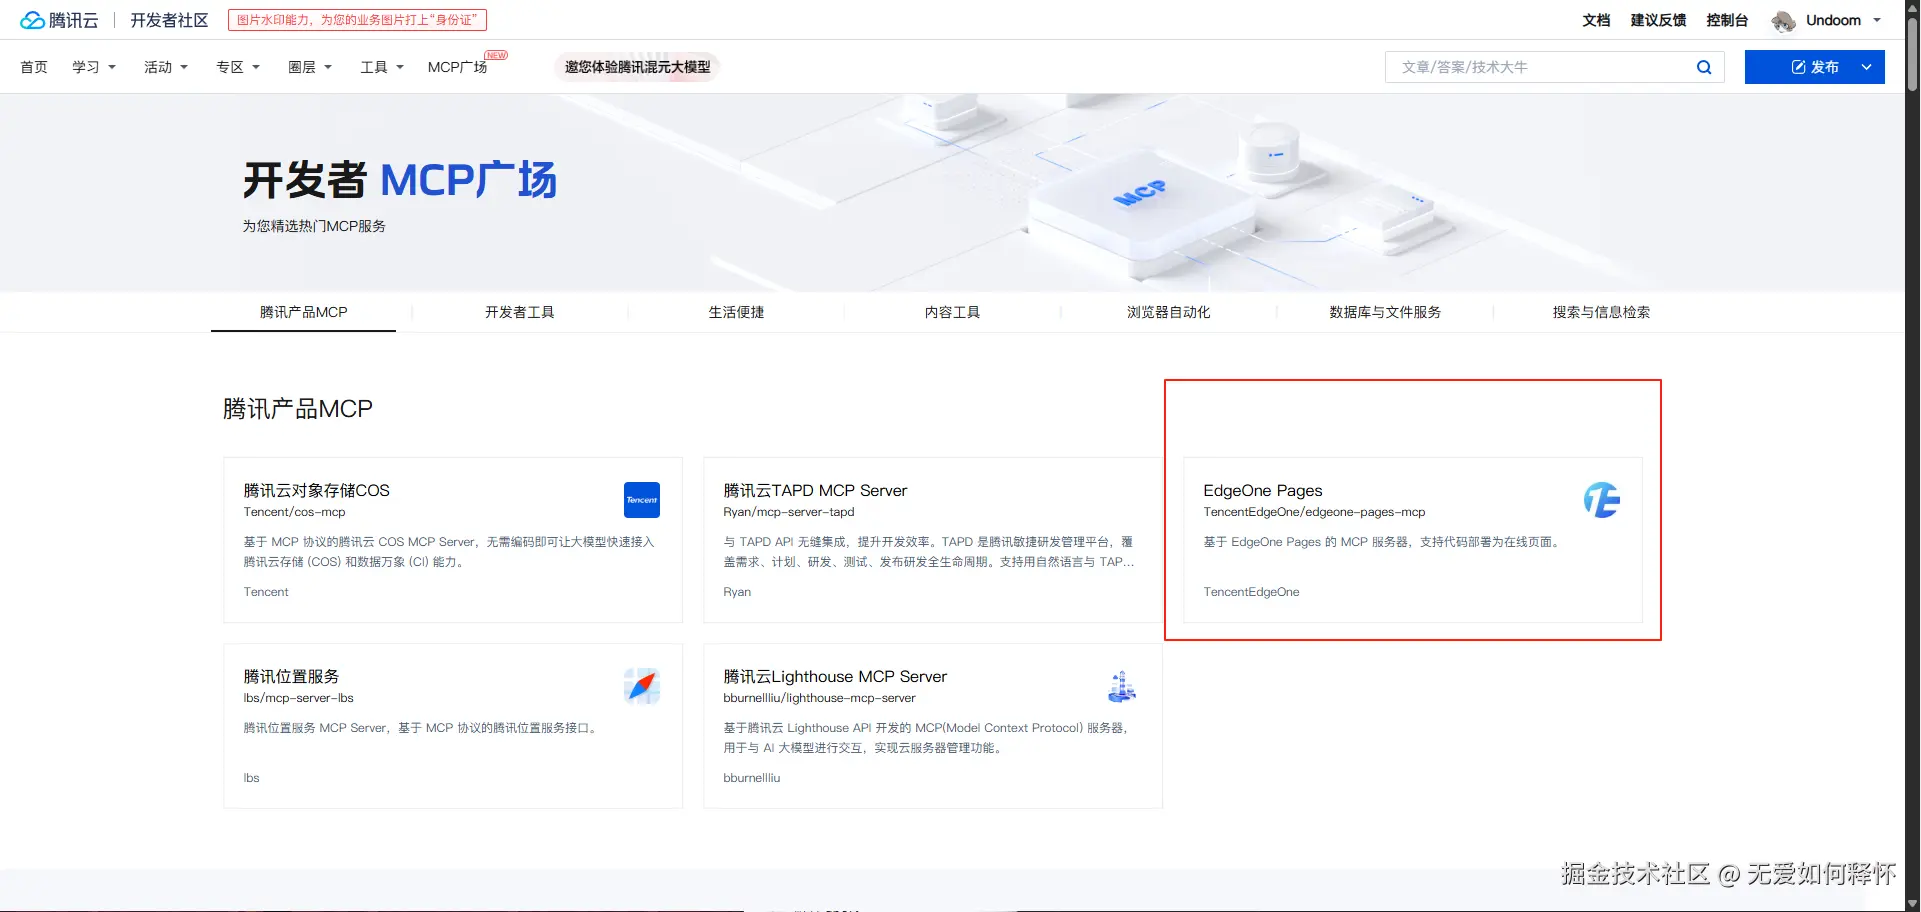Click the 邀您体验腾讯混元大模型 banner

tap(638, 67)
